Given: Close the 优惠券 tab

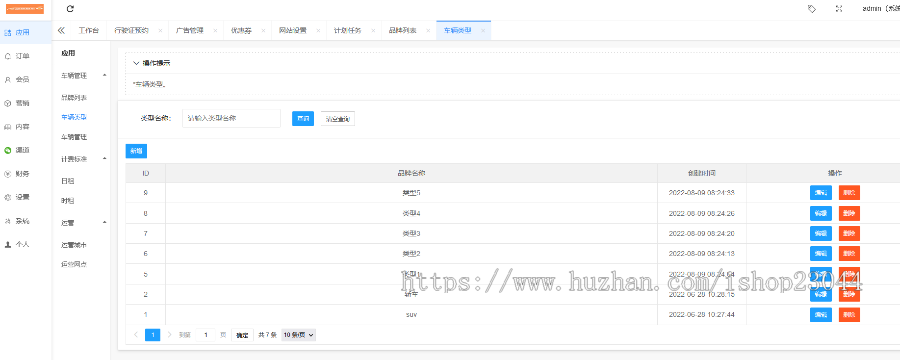Looking at the screenshot, I should coord(263,30).
